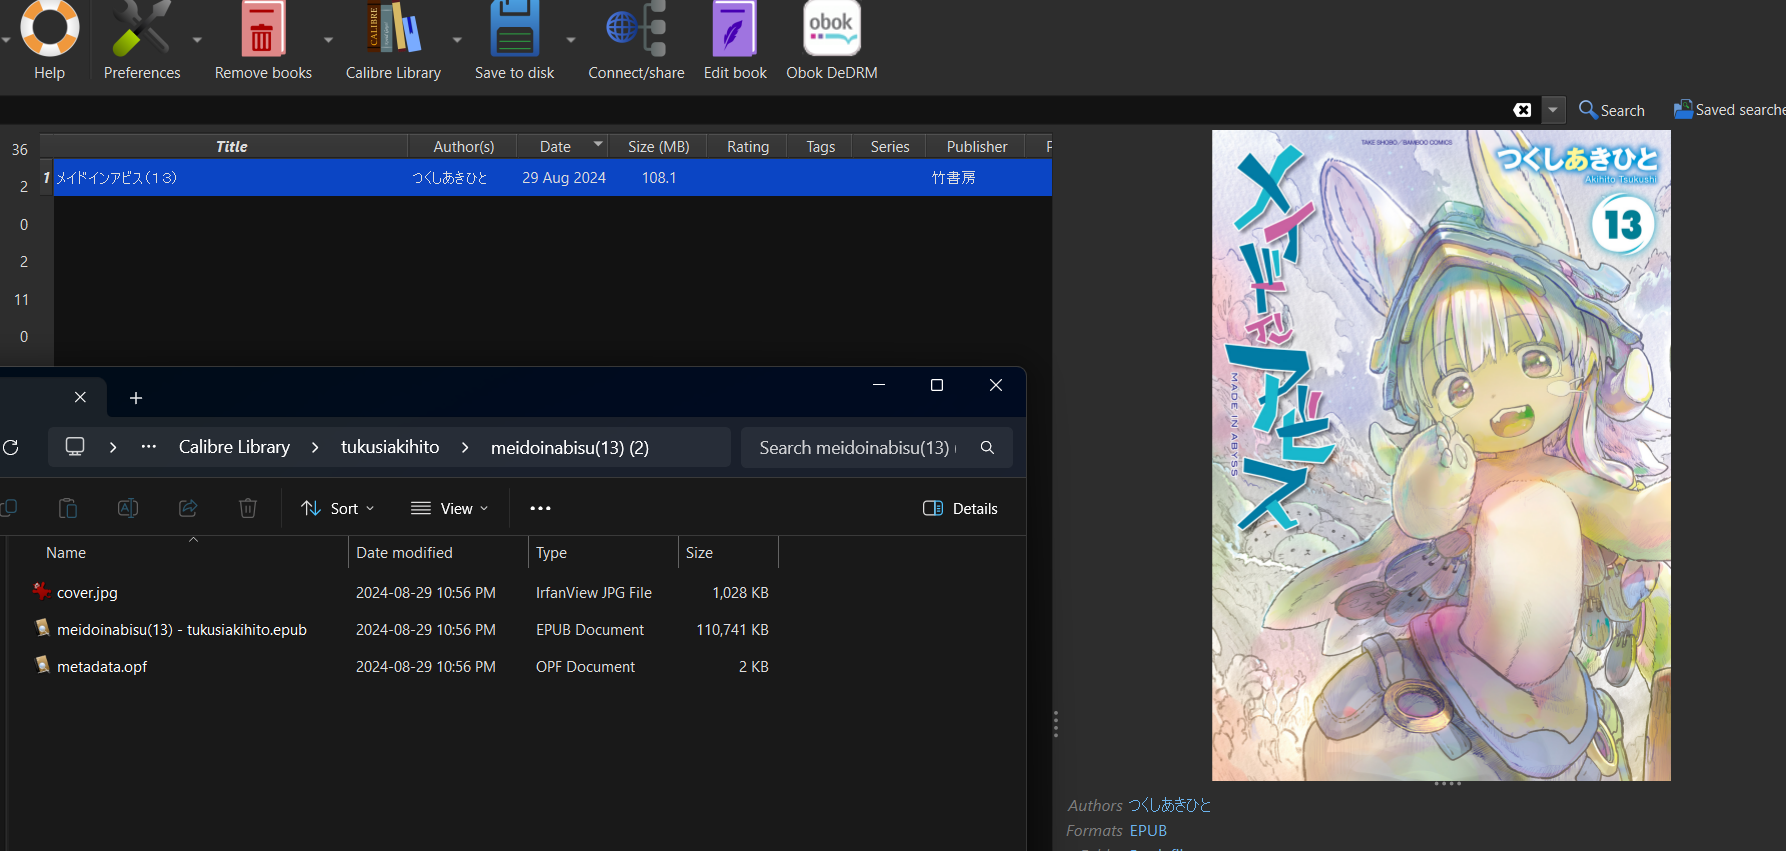This screenshot has width=1786, height=851.
Task: Expand the Save to disk dropdown arrow
Action: (x=571, y=40)
